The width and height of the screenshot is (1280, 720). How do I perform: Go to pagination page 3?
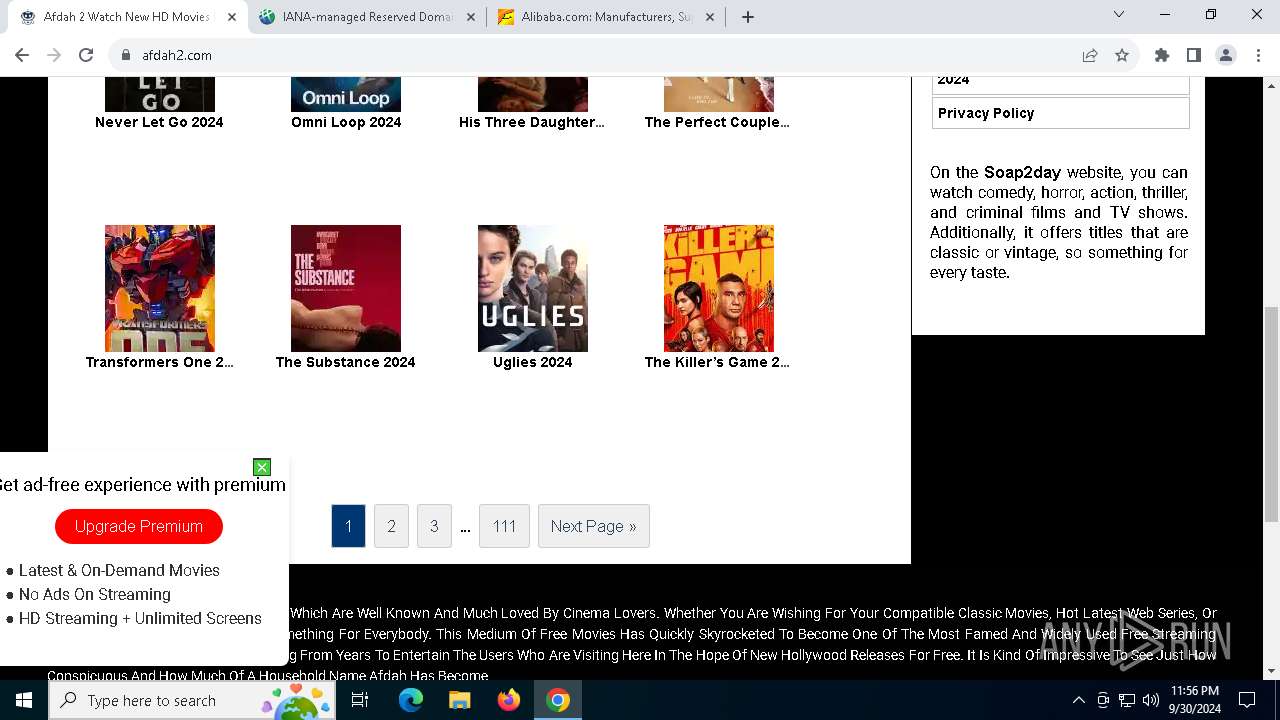tap(434, 526)
